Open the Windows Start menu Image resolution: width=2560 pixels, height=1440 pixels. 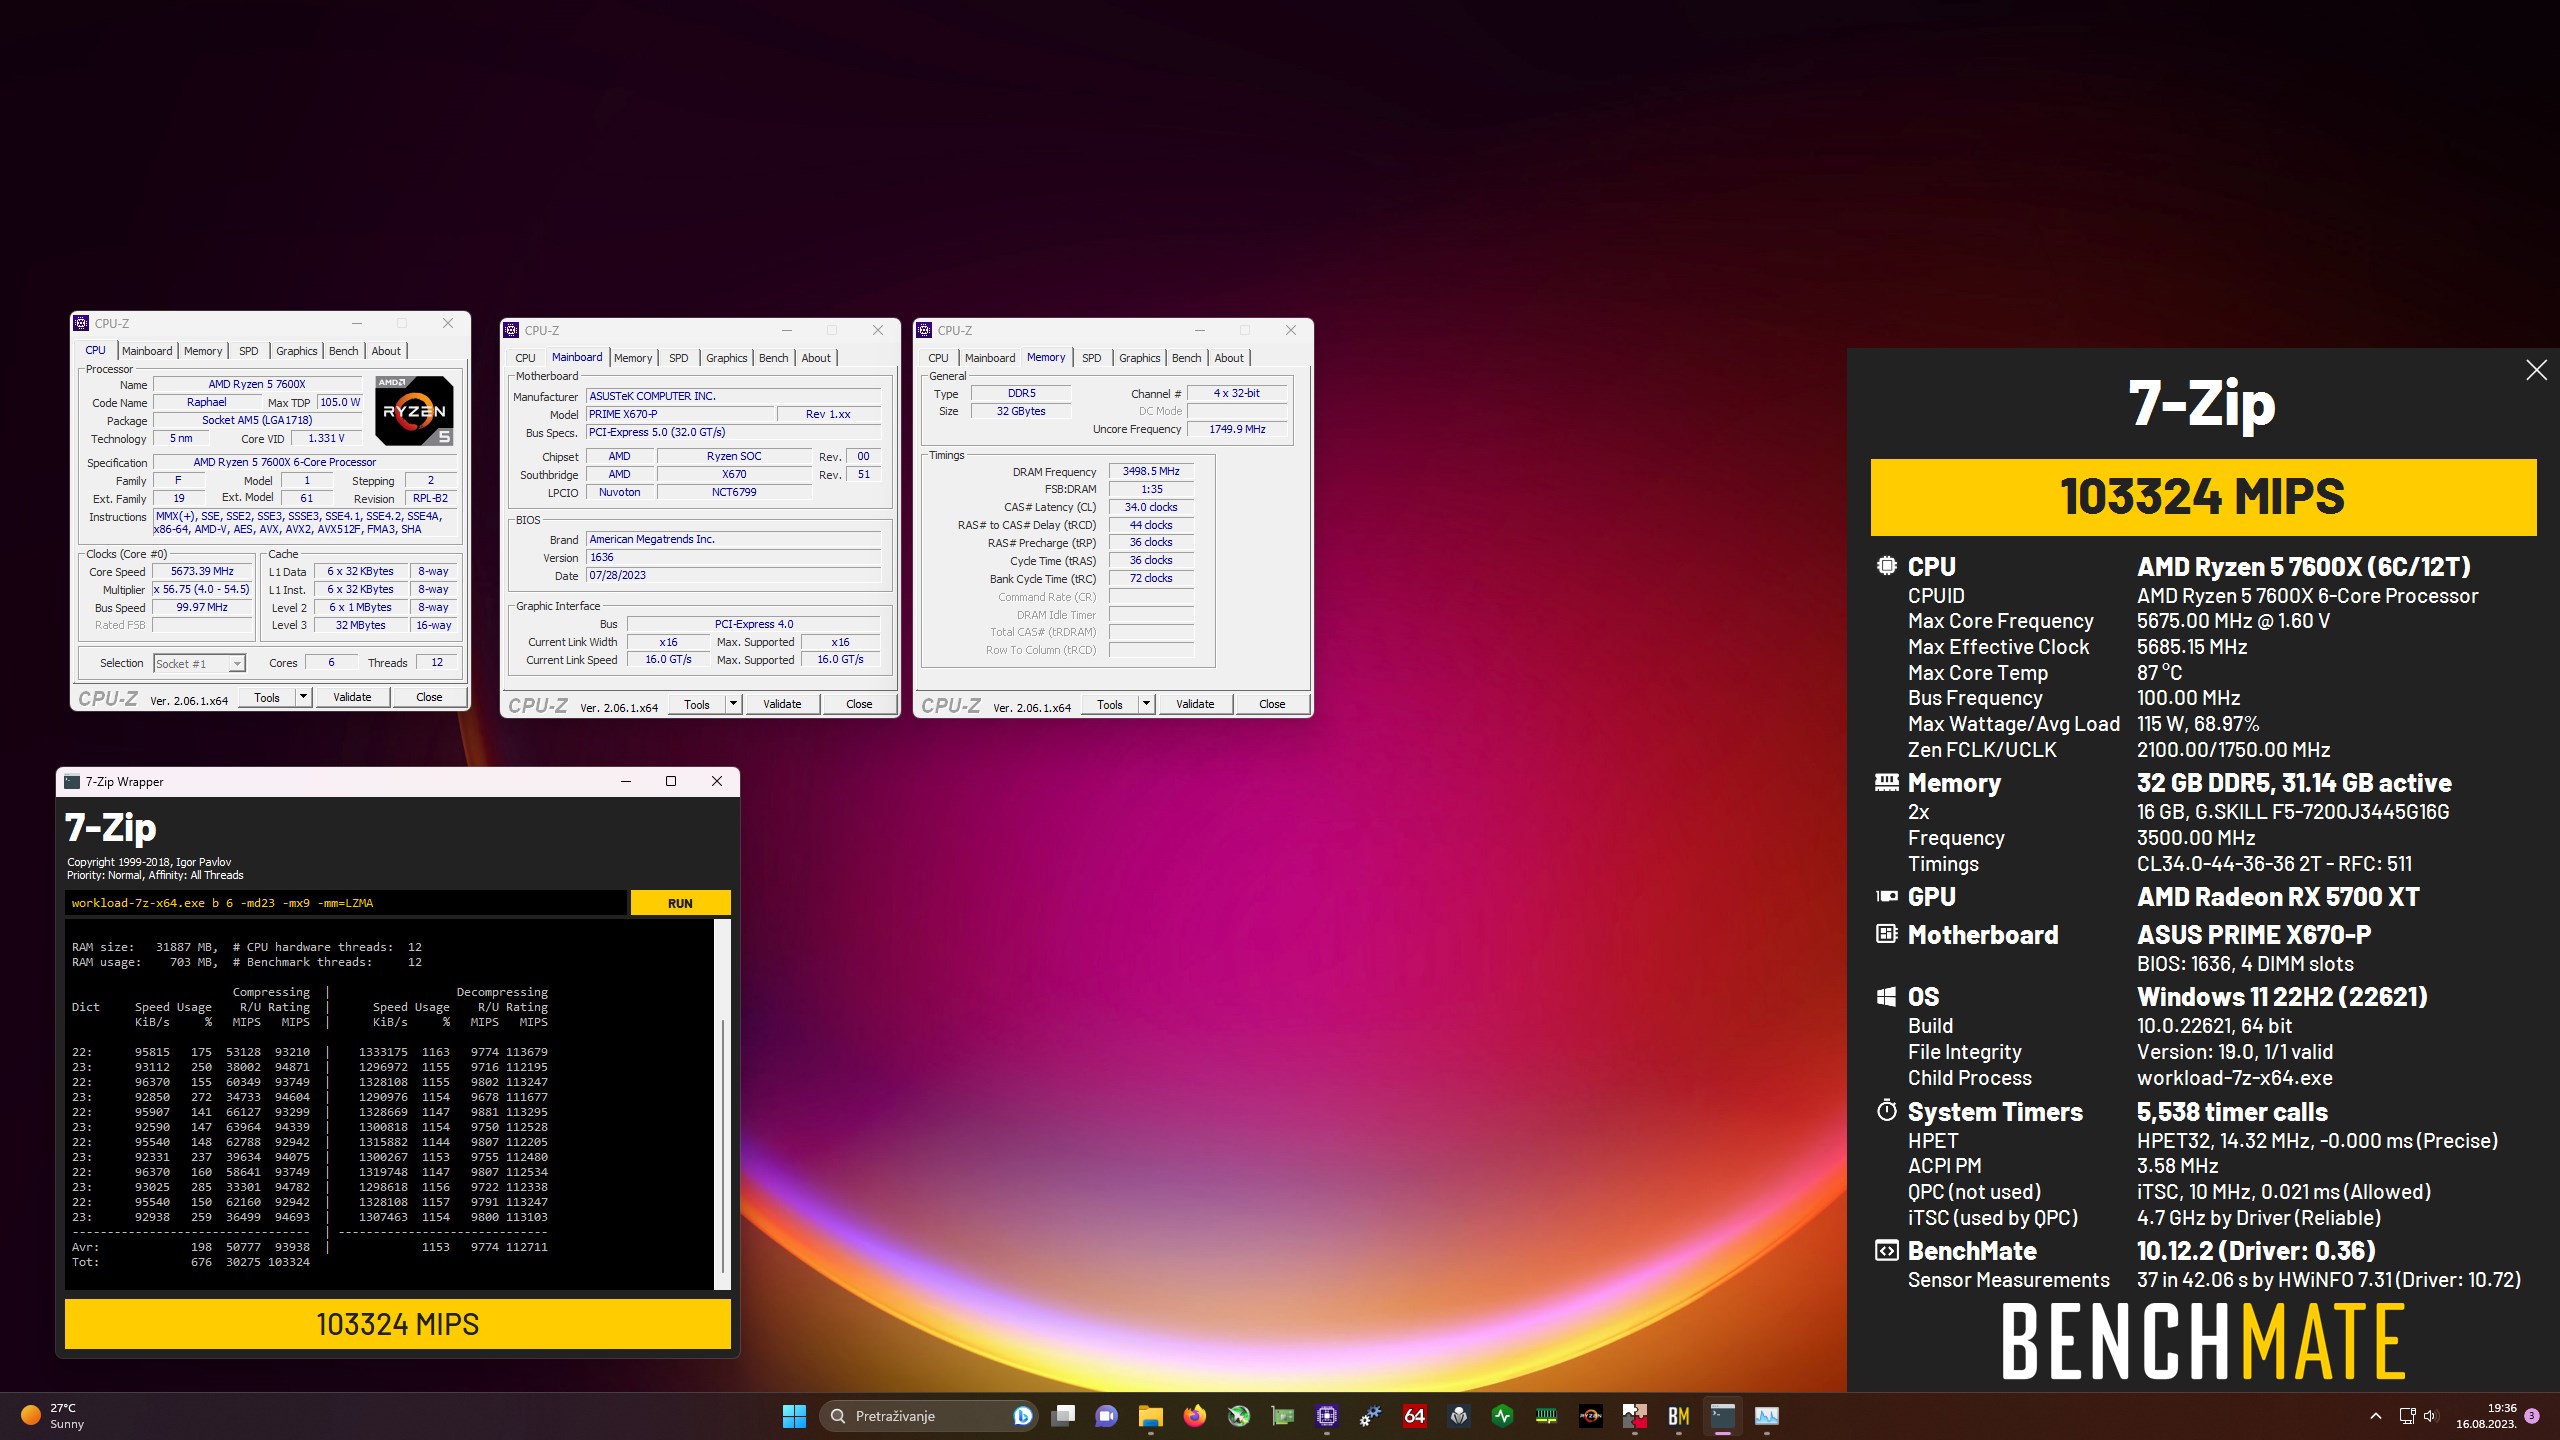coord(794,1416)
